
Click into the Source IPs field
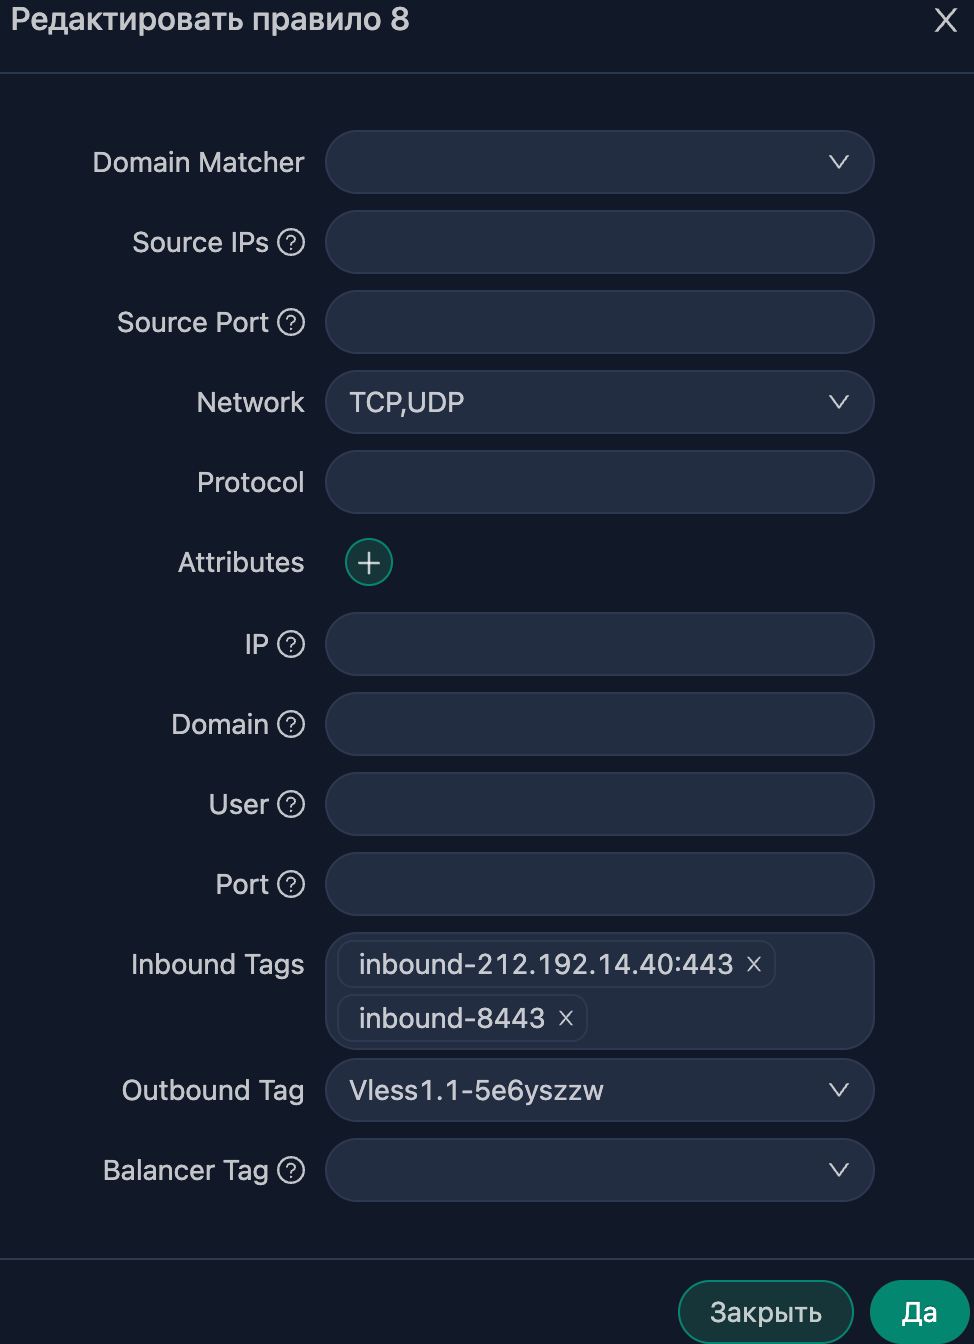point(600,242)
